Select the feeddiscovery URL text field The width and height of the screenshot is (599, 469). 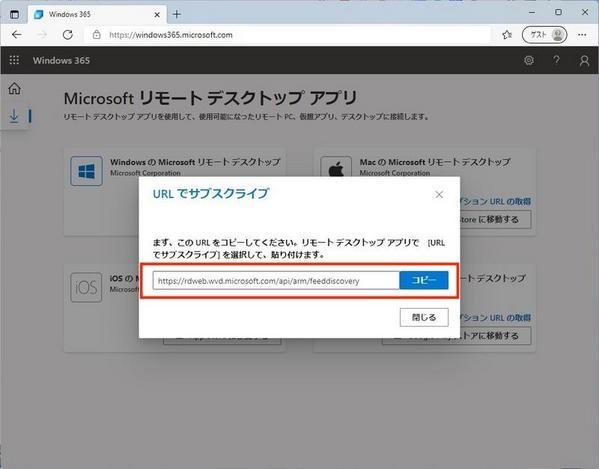pos(276,281)
